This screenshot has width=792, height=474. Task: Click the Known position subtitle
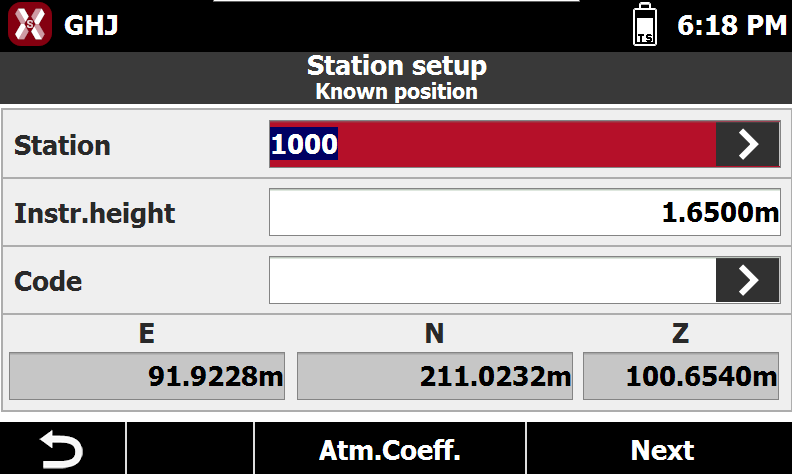397,92
